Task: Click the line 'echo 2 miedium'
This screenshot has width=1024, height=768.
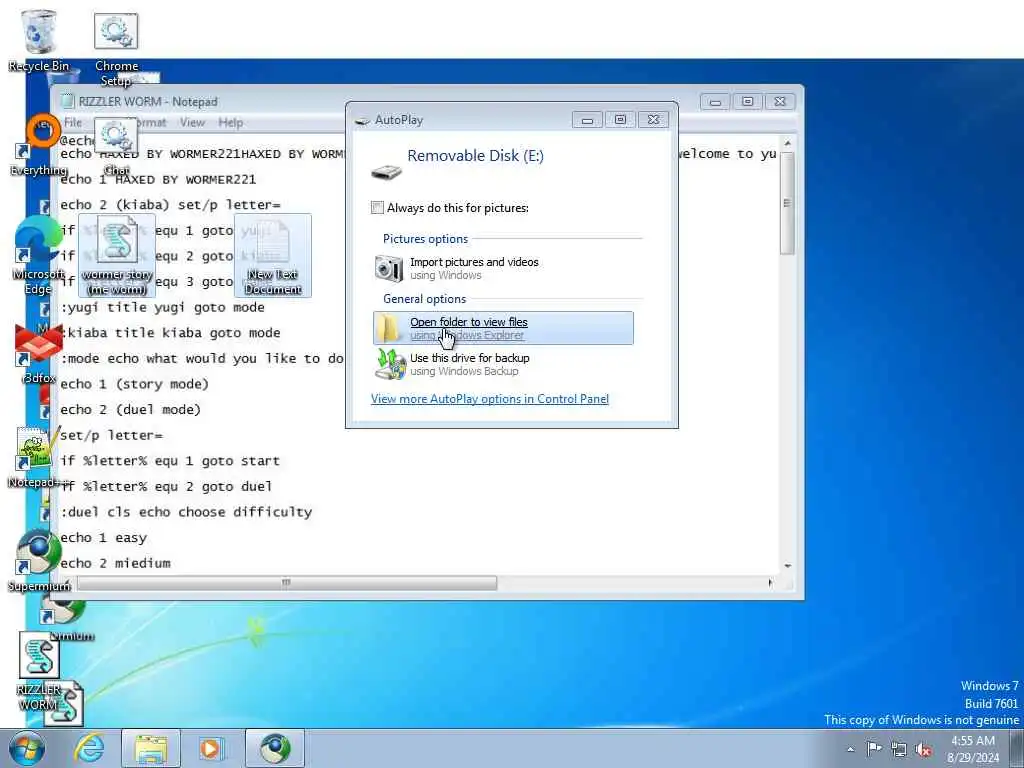Action: [116, 563]
